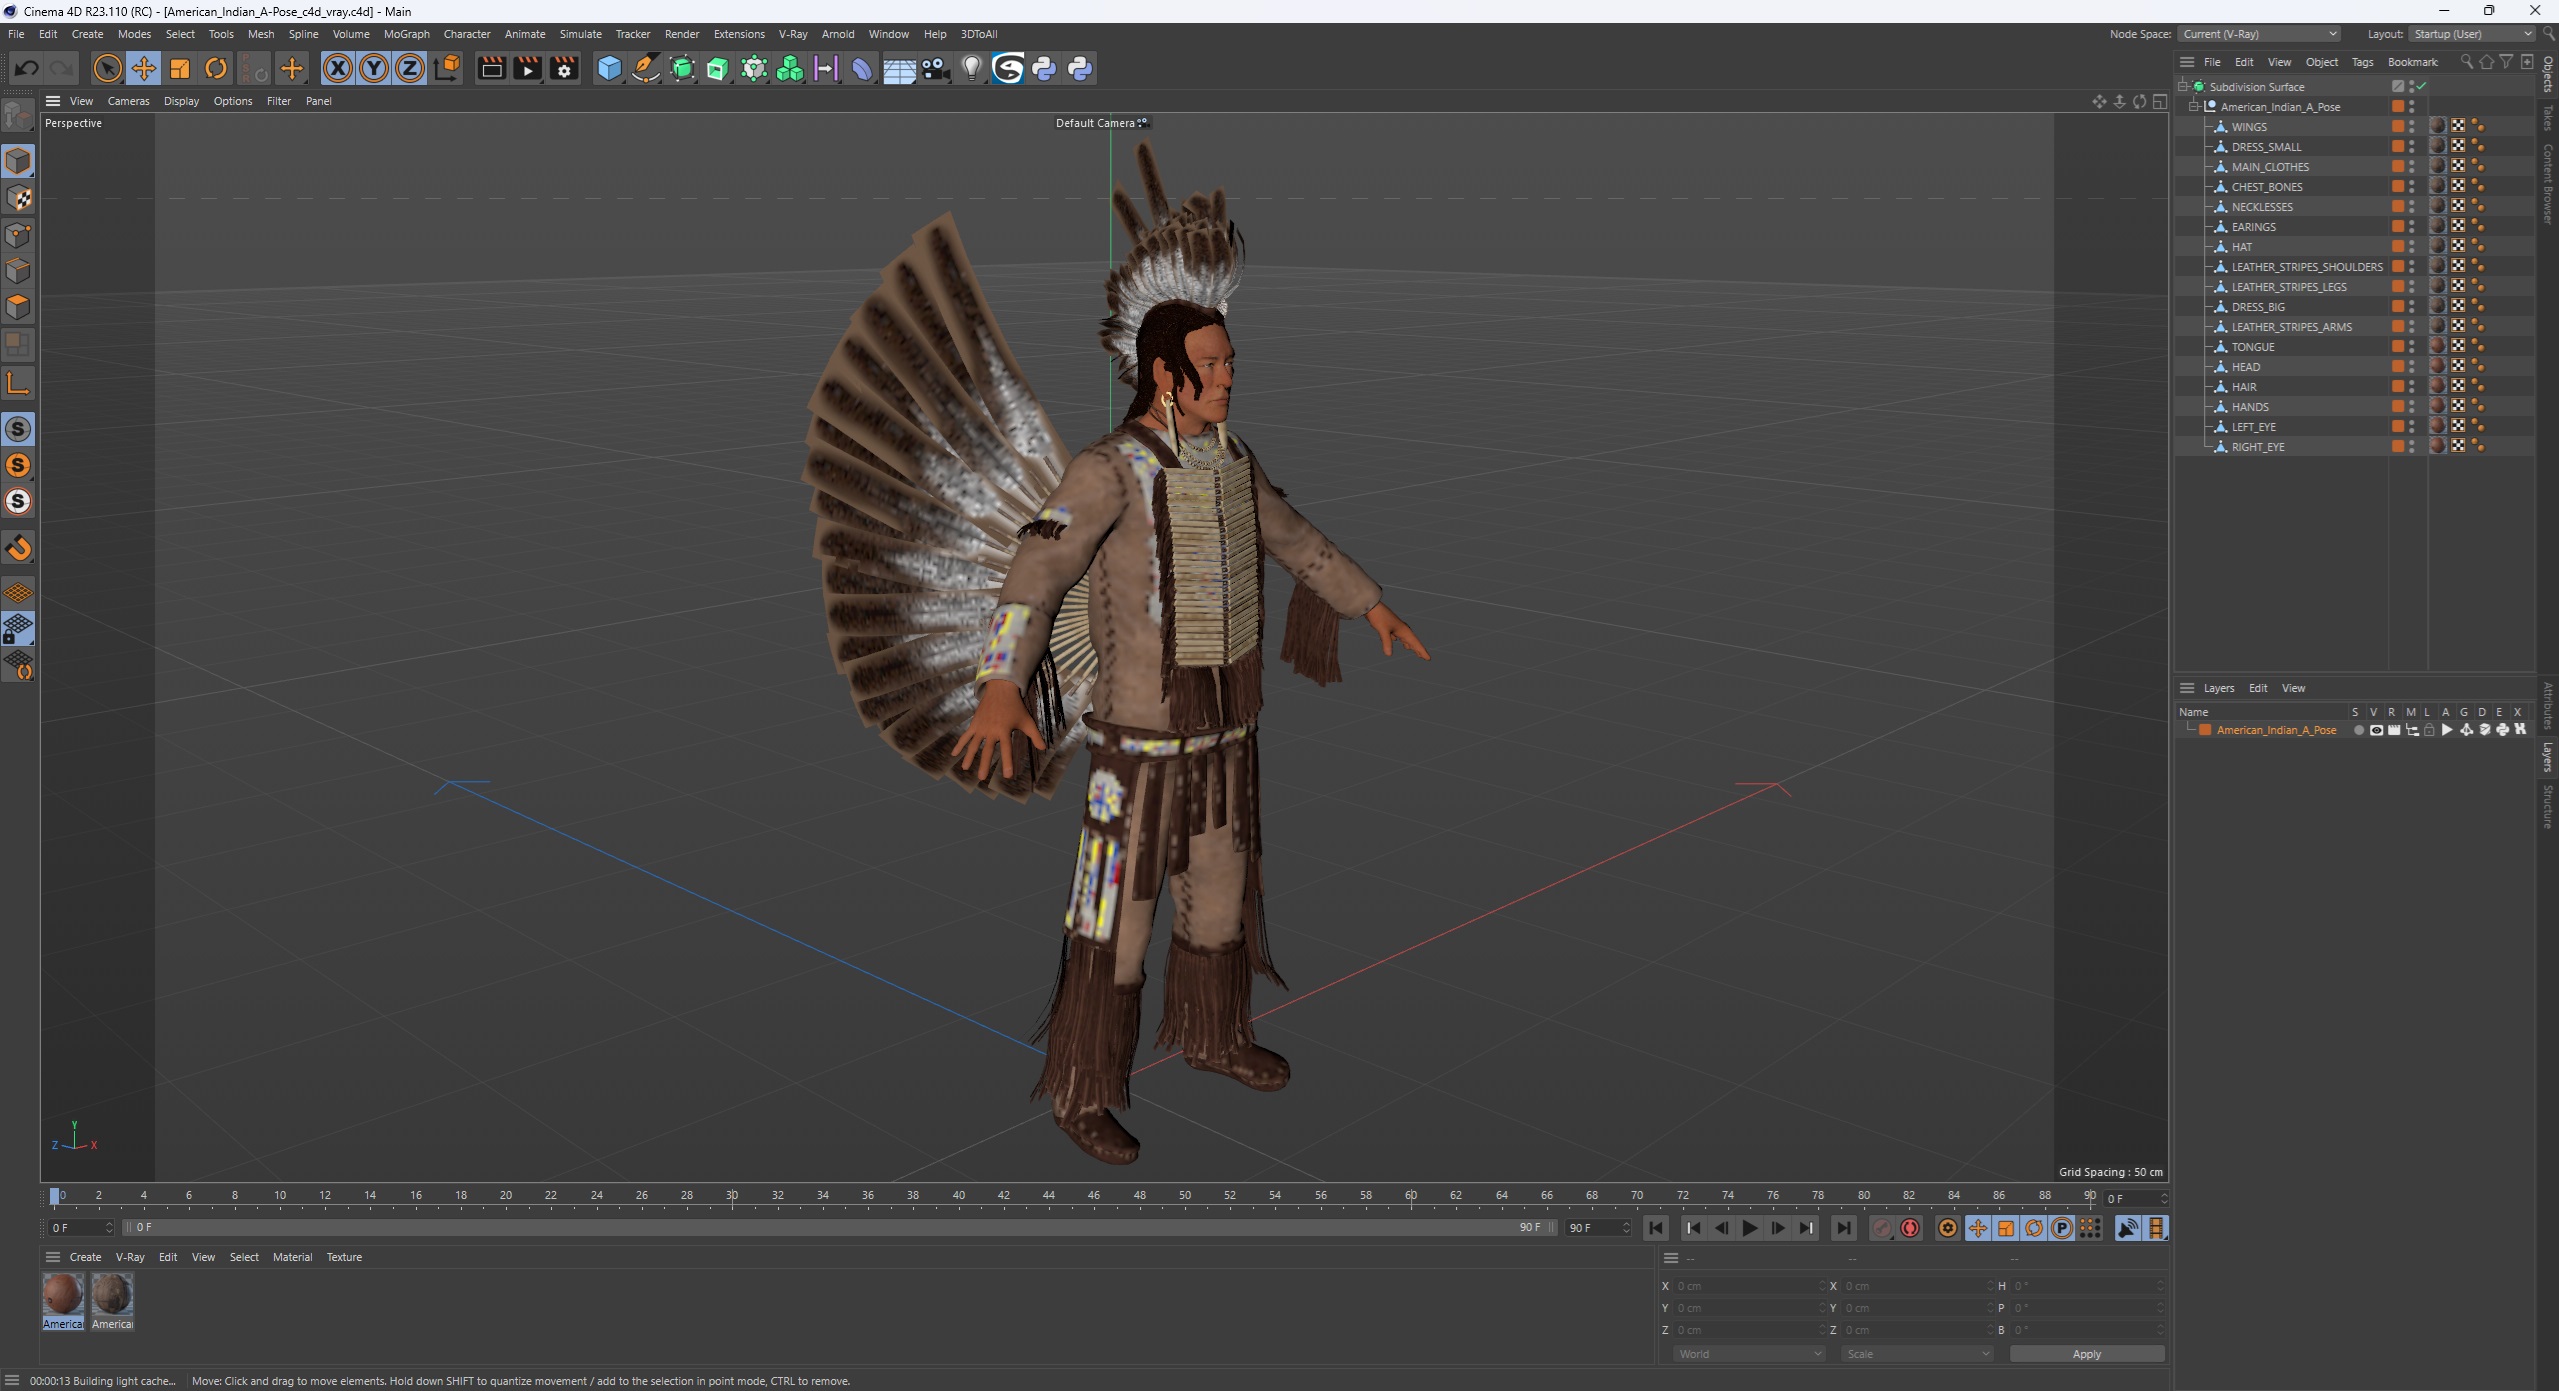Toggle HAT visibility dots
This screenshot has height=1391, width=2559.
click(2412, 247)
